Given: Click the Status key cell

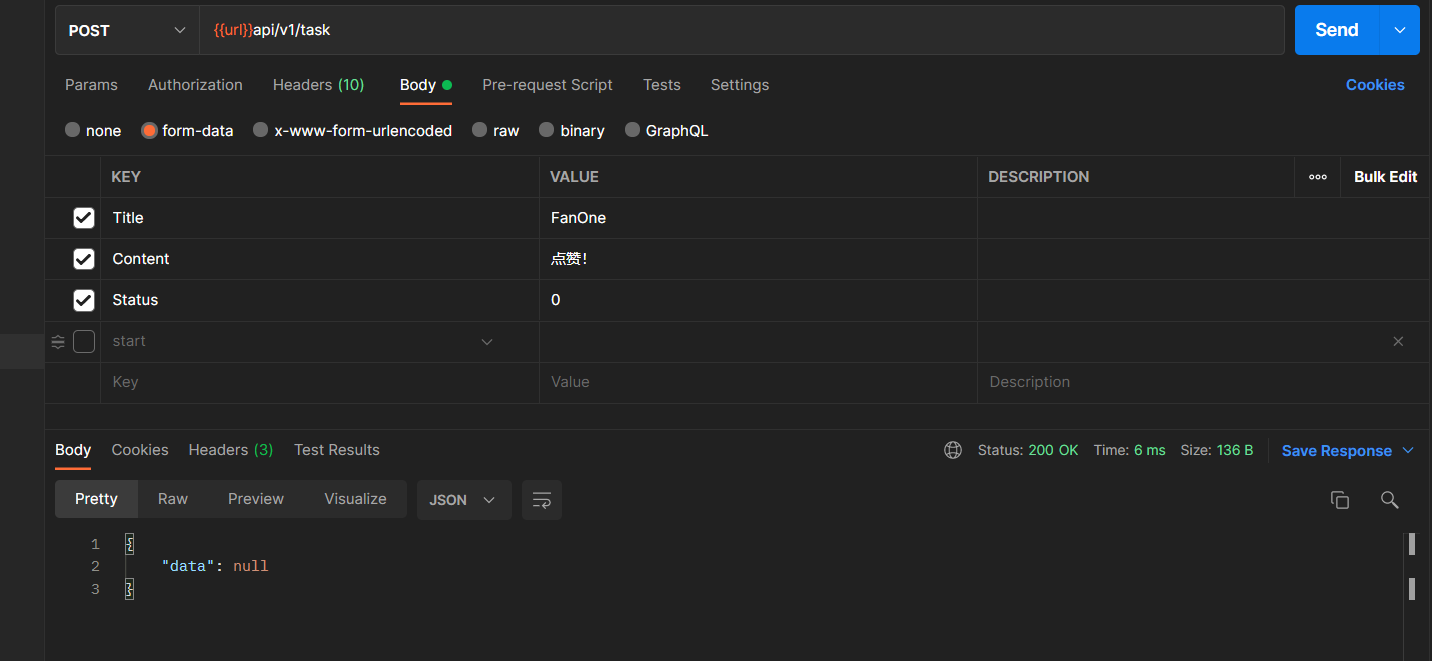Looking at the screenshot, I should [320, 300].
